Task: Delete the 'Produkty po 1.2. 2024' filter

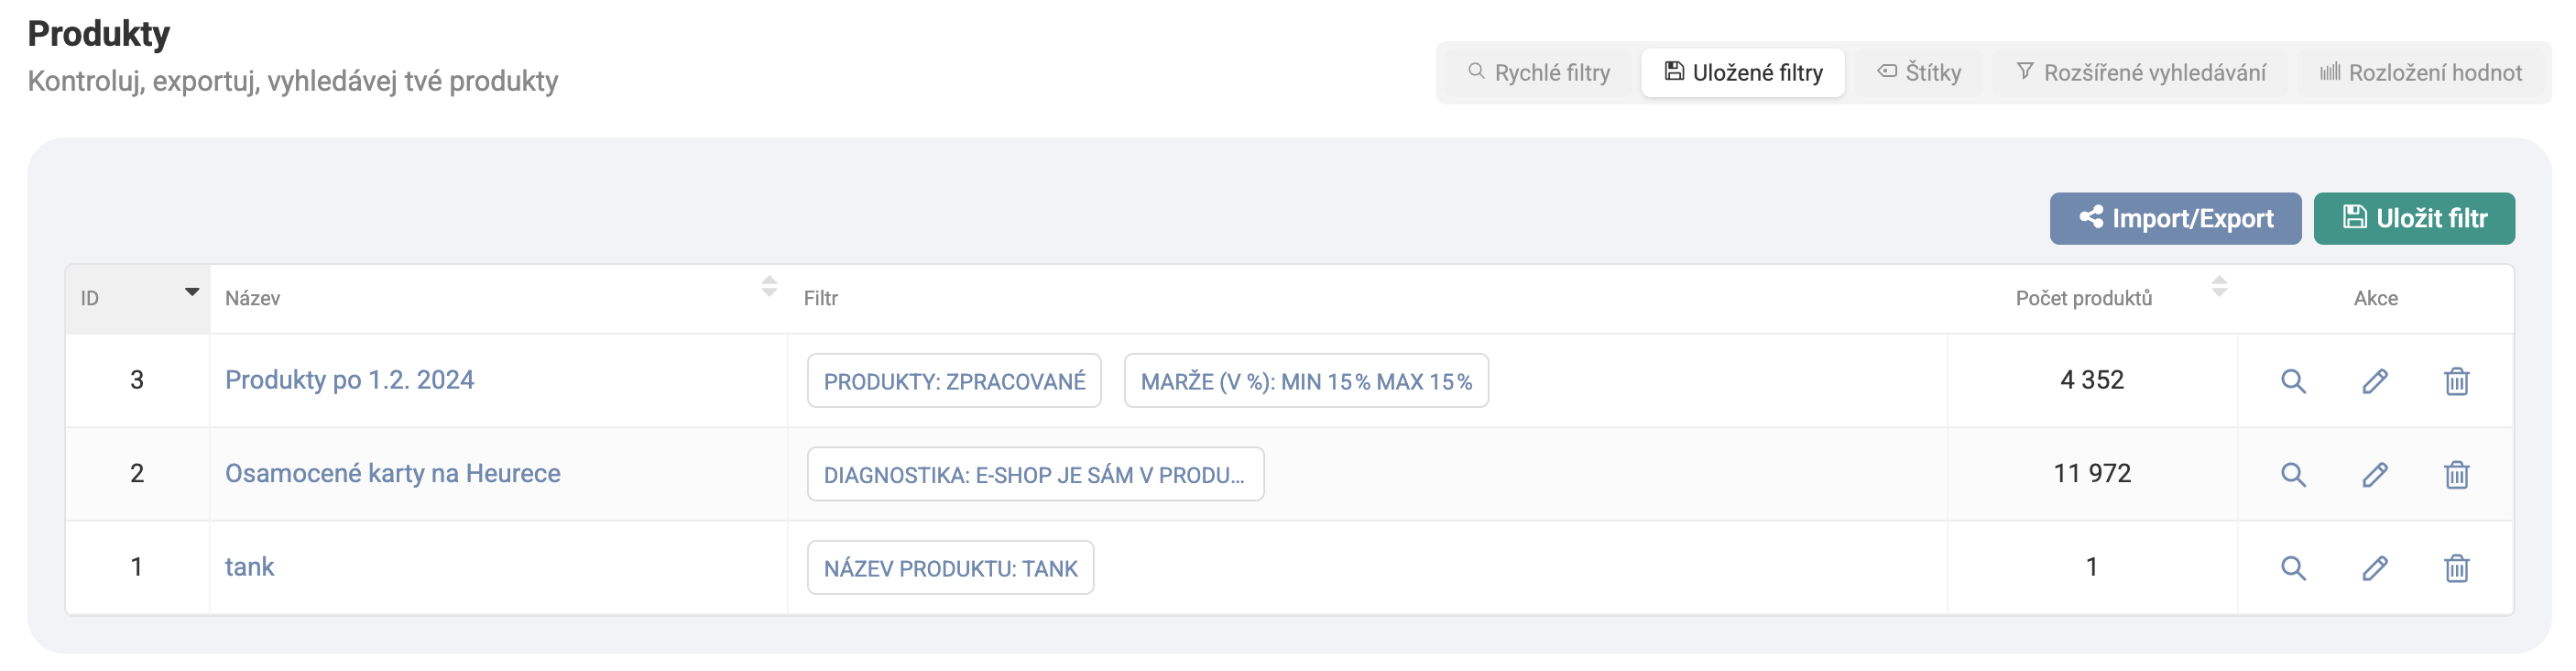Action: click(x=2456, y=381)
